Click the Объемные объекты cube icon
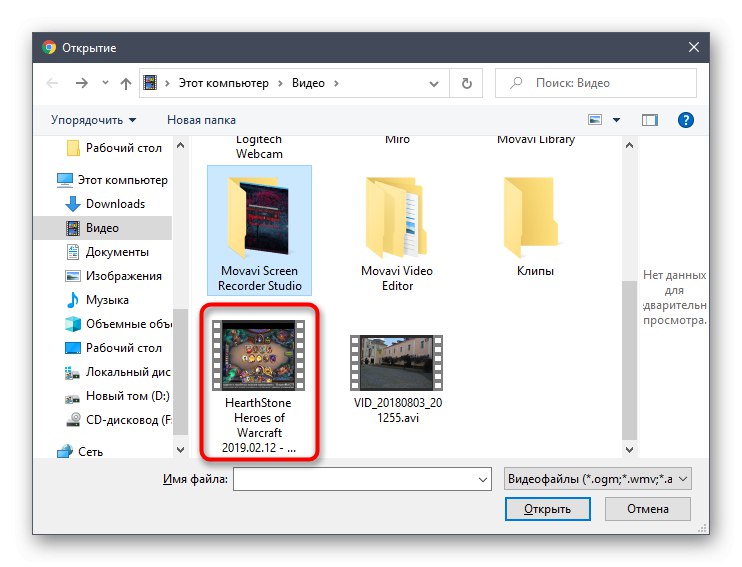Viewport: 742px width, 567px height. tap(72, 324)
